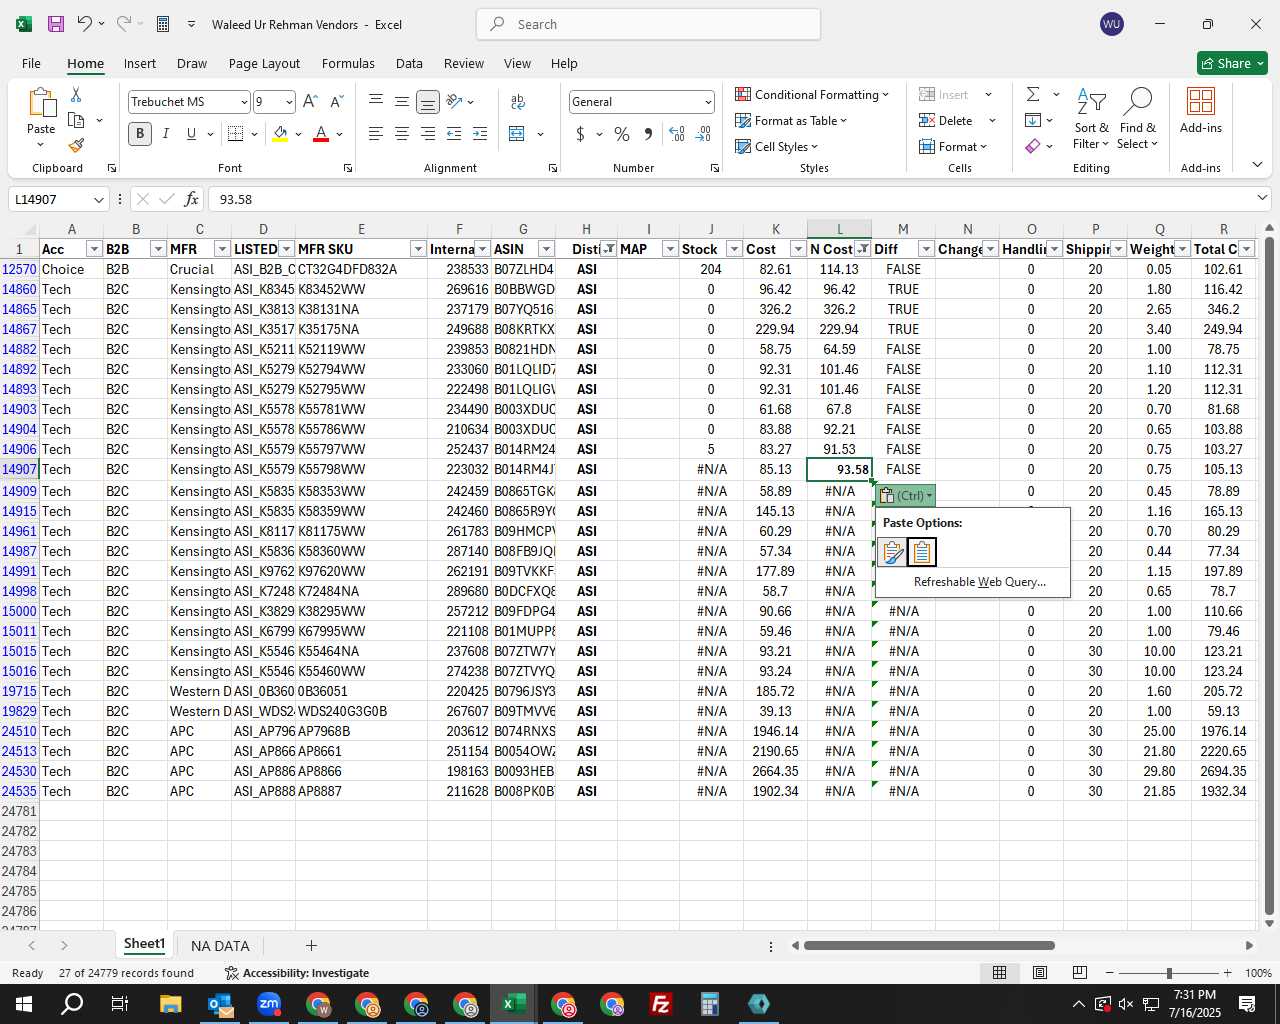
Task: Click Find & Select button
Action: pyautogui.click(x=1138, y=118)
